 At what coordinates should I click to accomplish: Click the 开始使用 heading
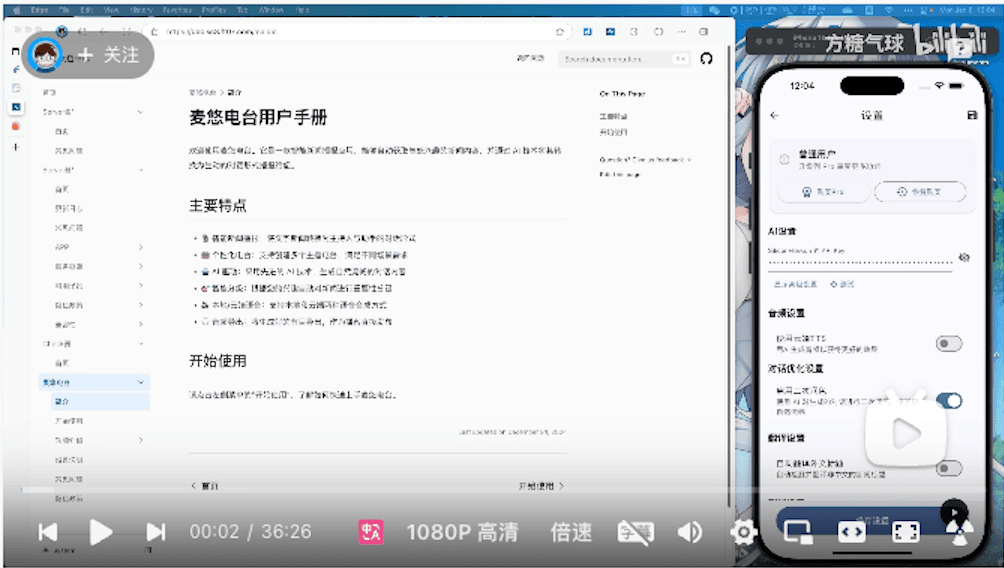click(218, 361)
